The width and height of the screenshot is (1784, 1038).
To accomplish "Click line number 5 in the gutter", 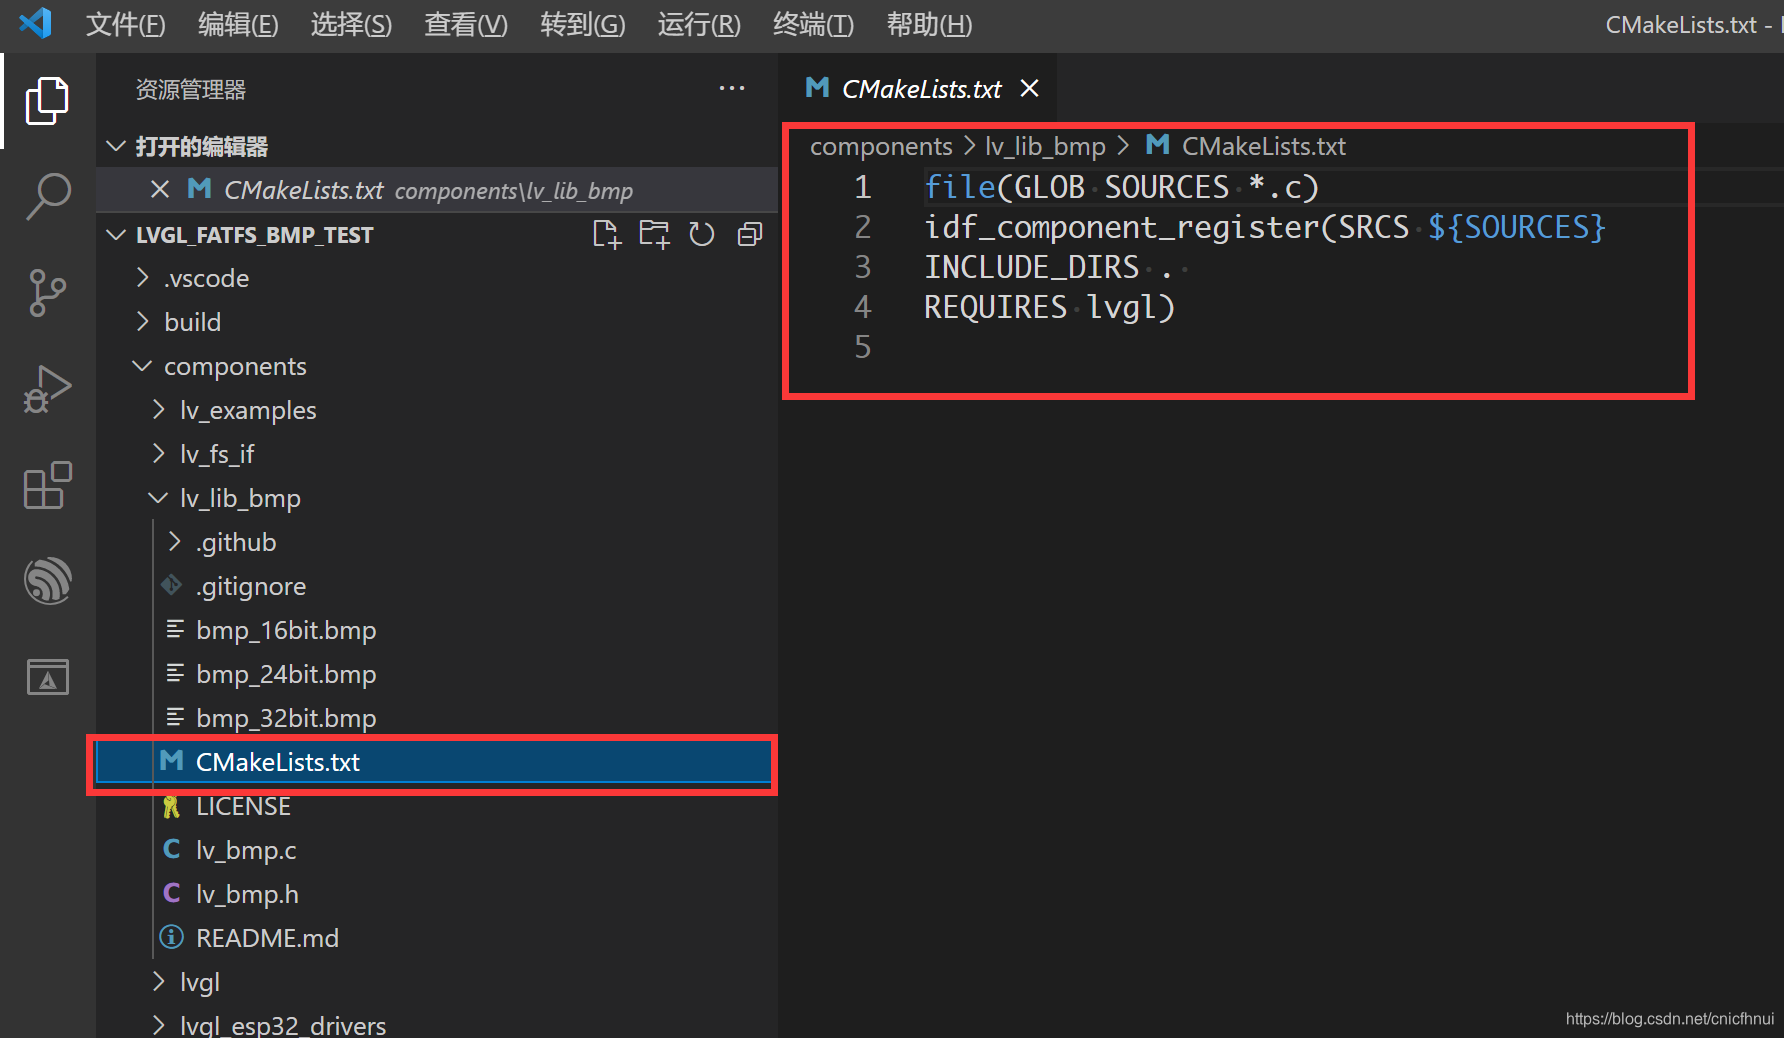I will [862, 347].
